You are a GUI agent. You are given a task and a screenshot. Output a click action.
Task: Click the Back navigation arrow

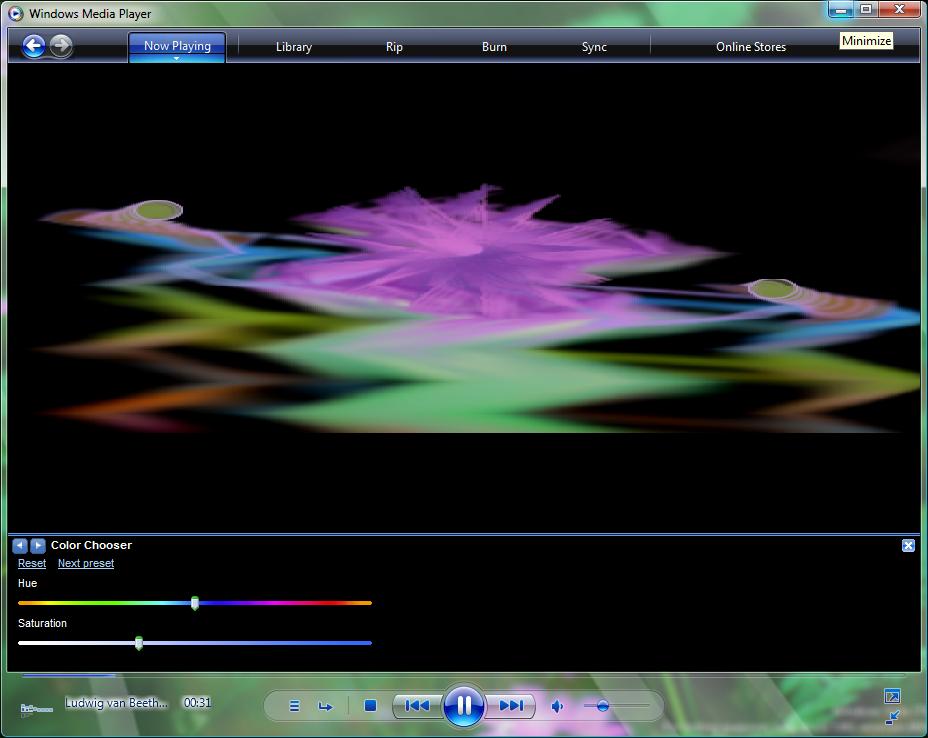[34, 46]
